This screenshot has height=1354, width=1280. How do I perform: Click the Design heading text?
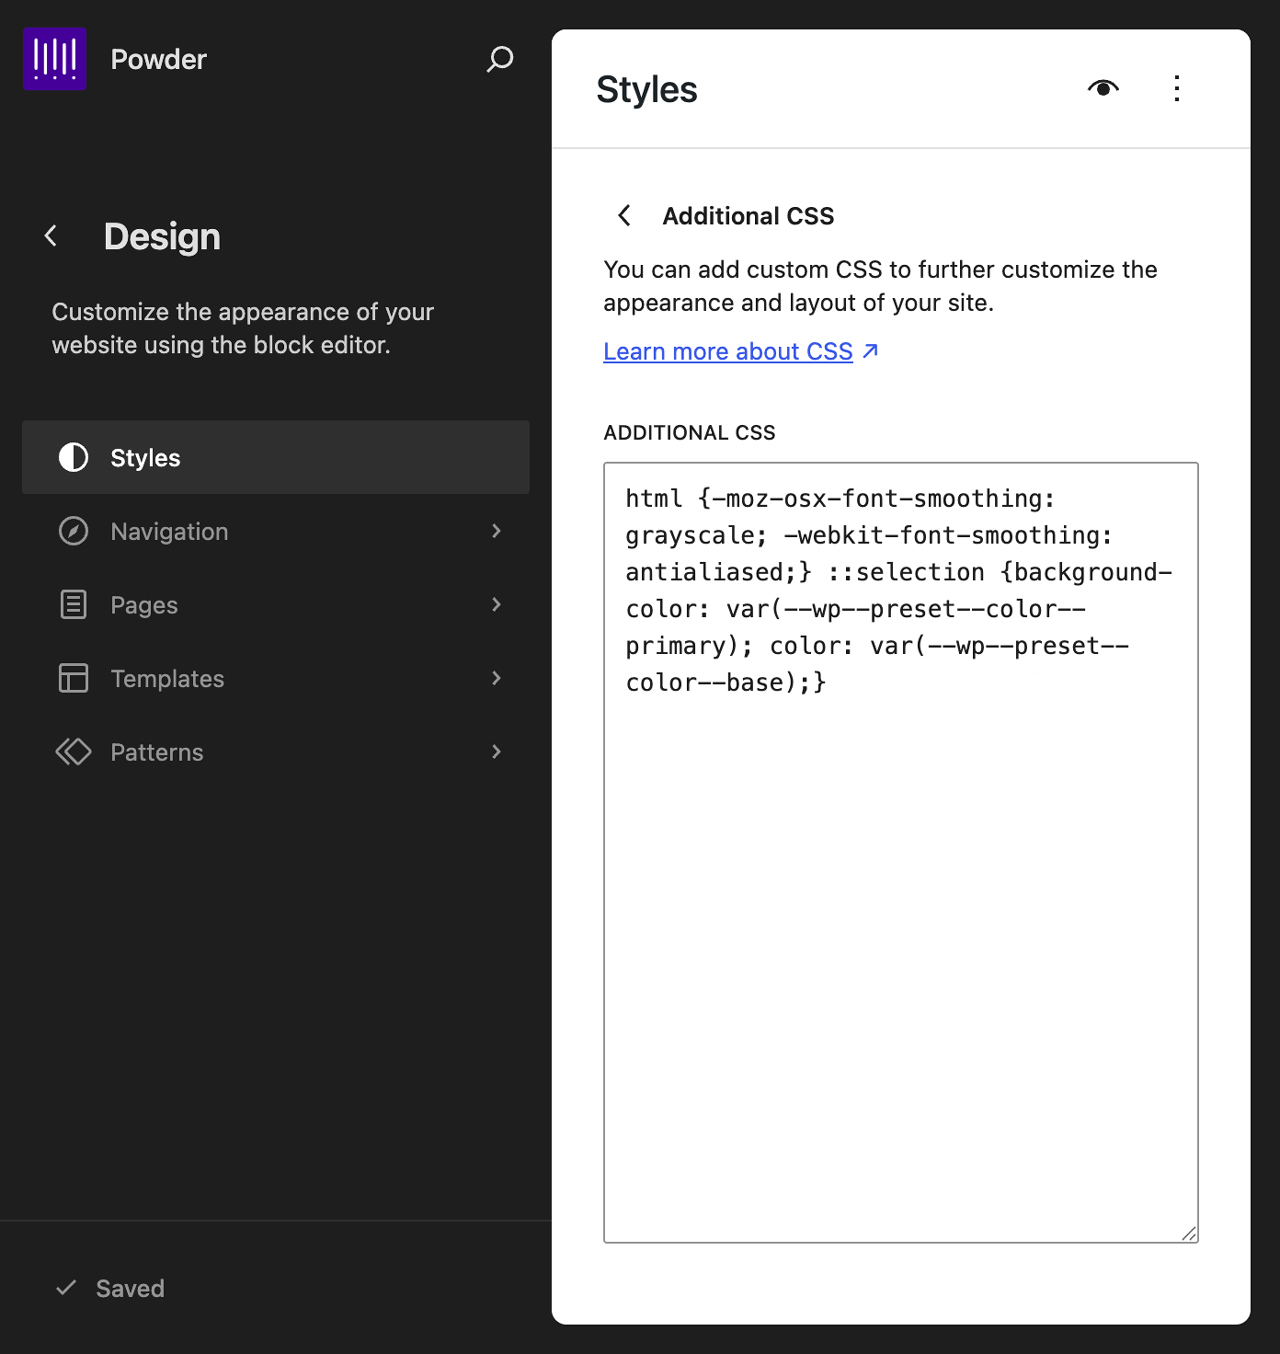point(162,237)
